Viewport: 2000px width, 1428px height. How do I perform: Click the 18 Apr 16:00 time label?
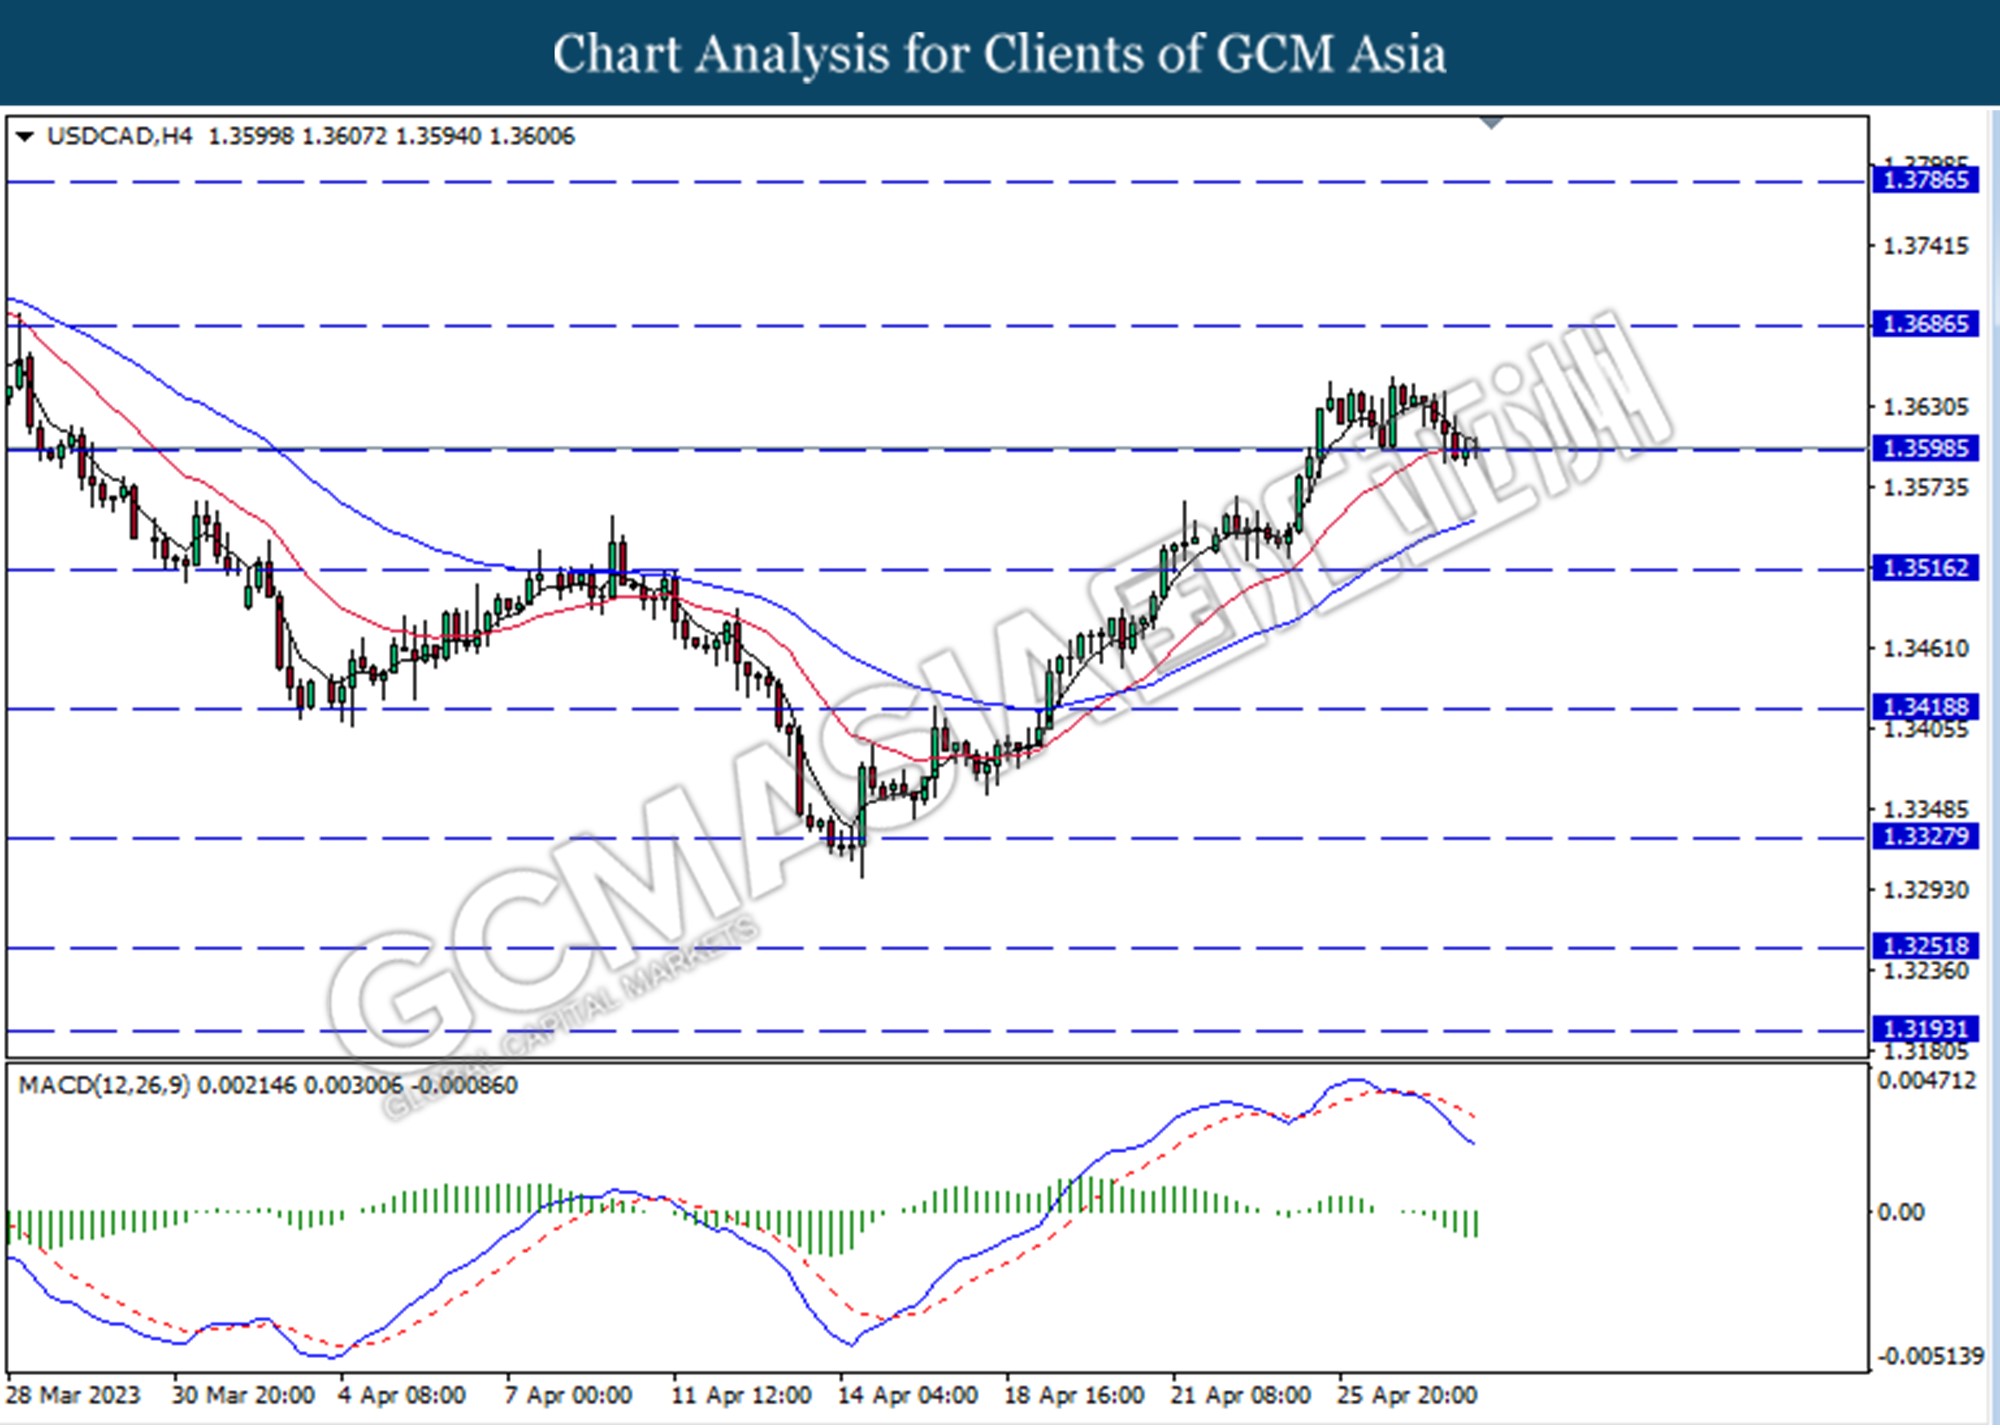pyautogui.click(x=1074, y=1396)
